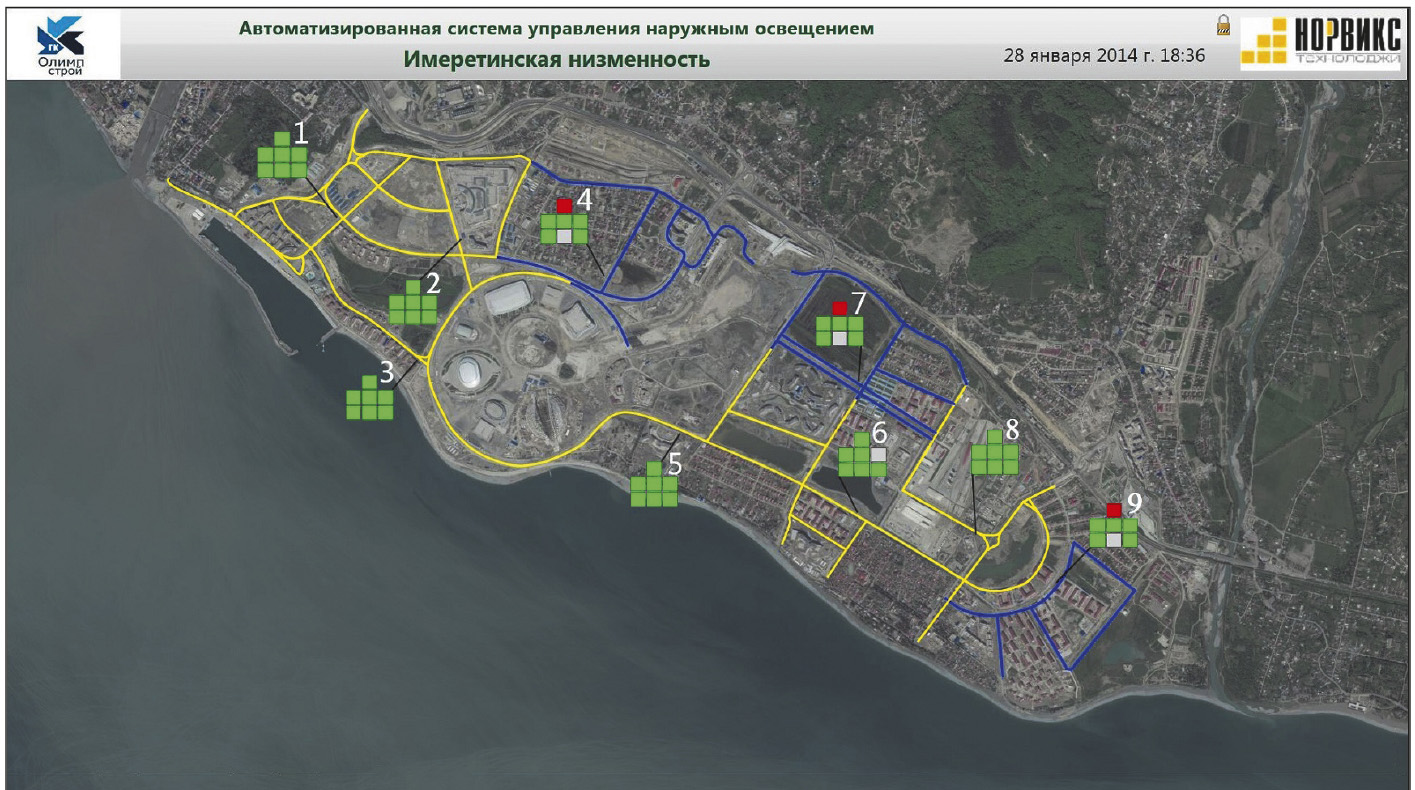Click the number label 4 on the map
1415x790 pixels.
tap(584, 198)
